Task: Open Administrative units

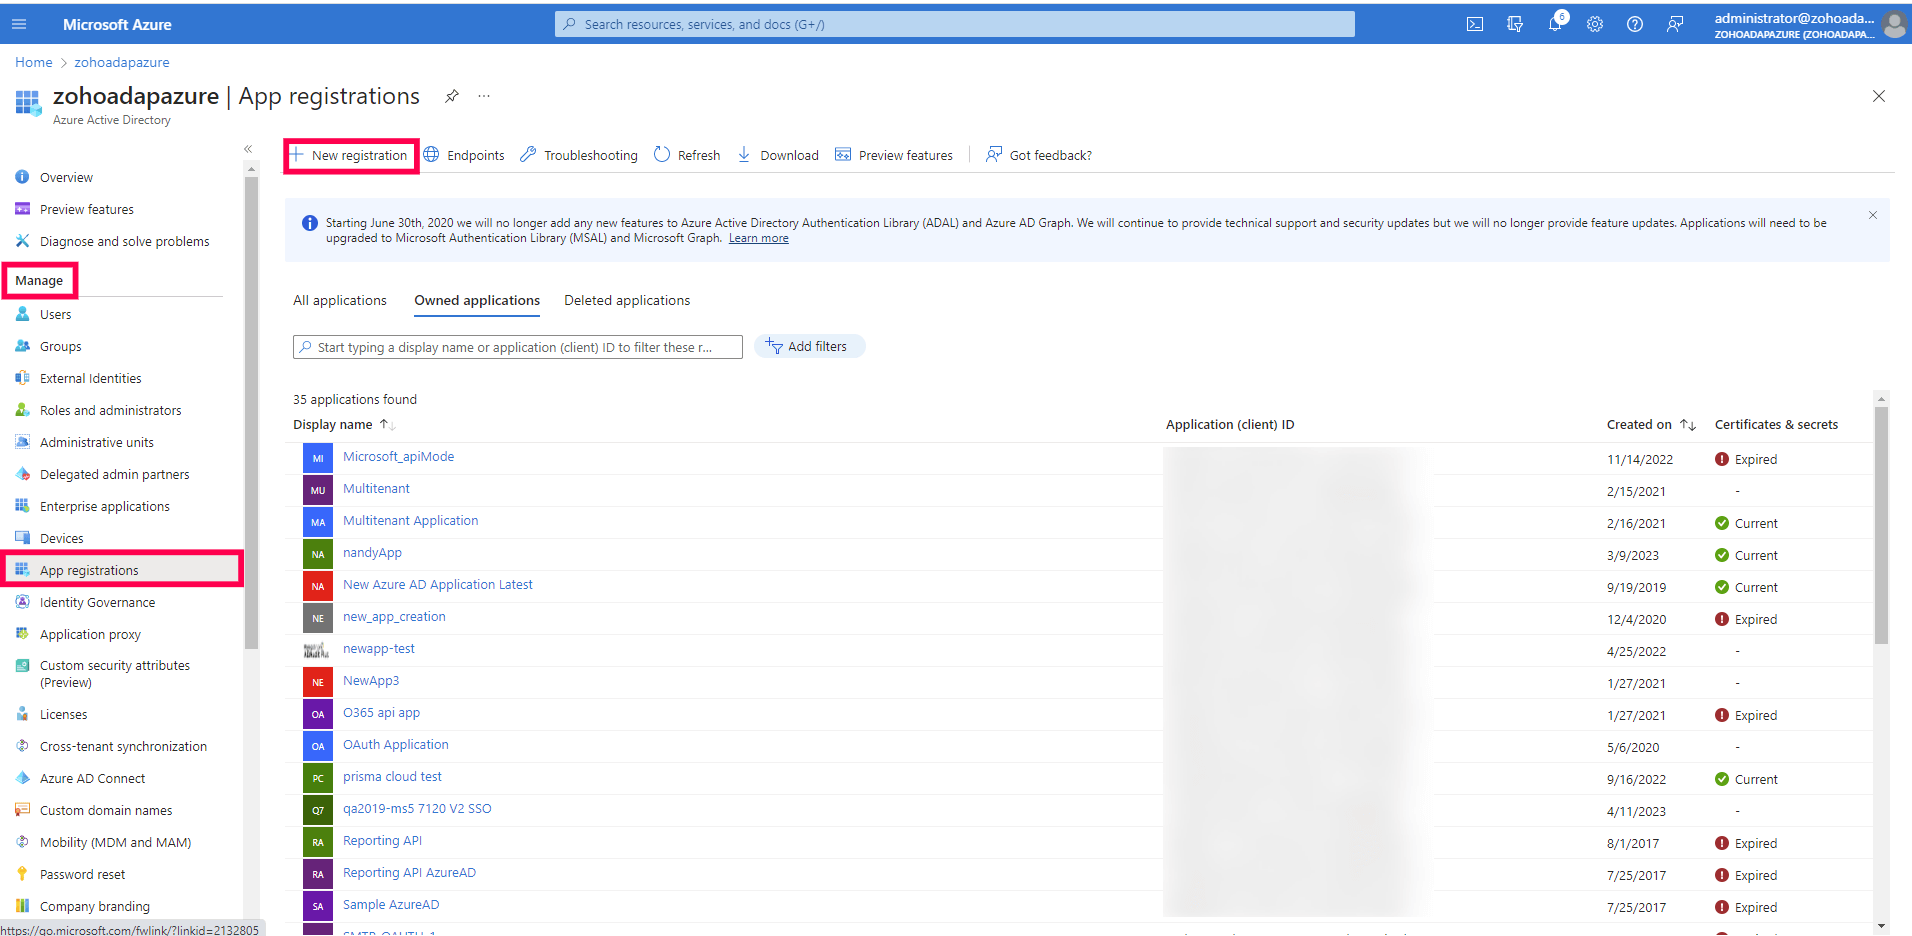Action: click(97, 442)
